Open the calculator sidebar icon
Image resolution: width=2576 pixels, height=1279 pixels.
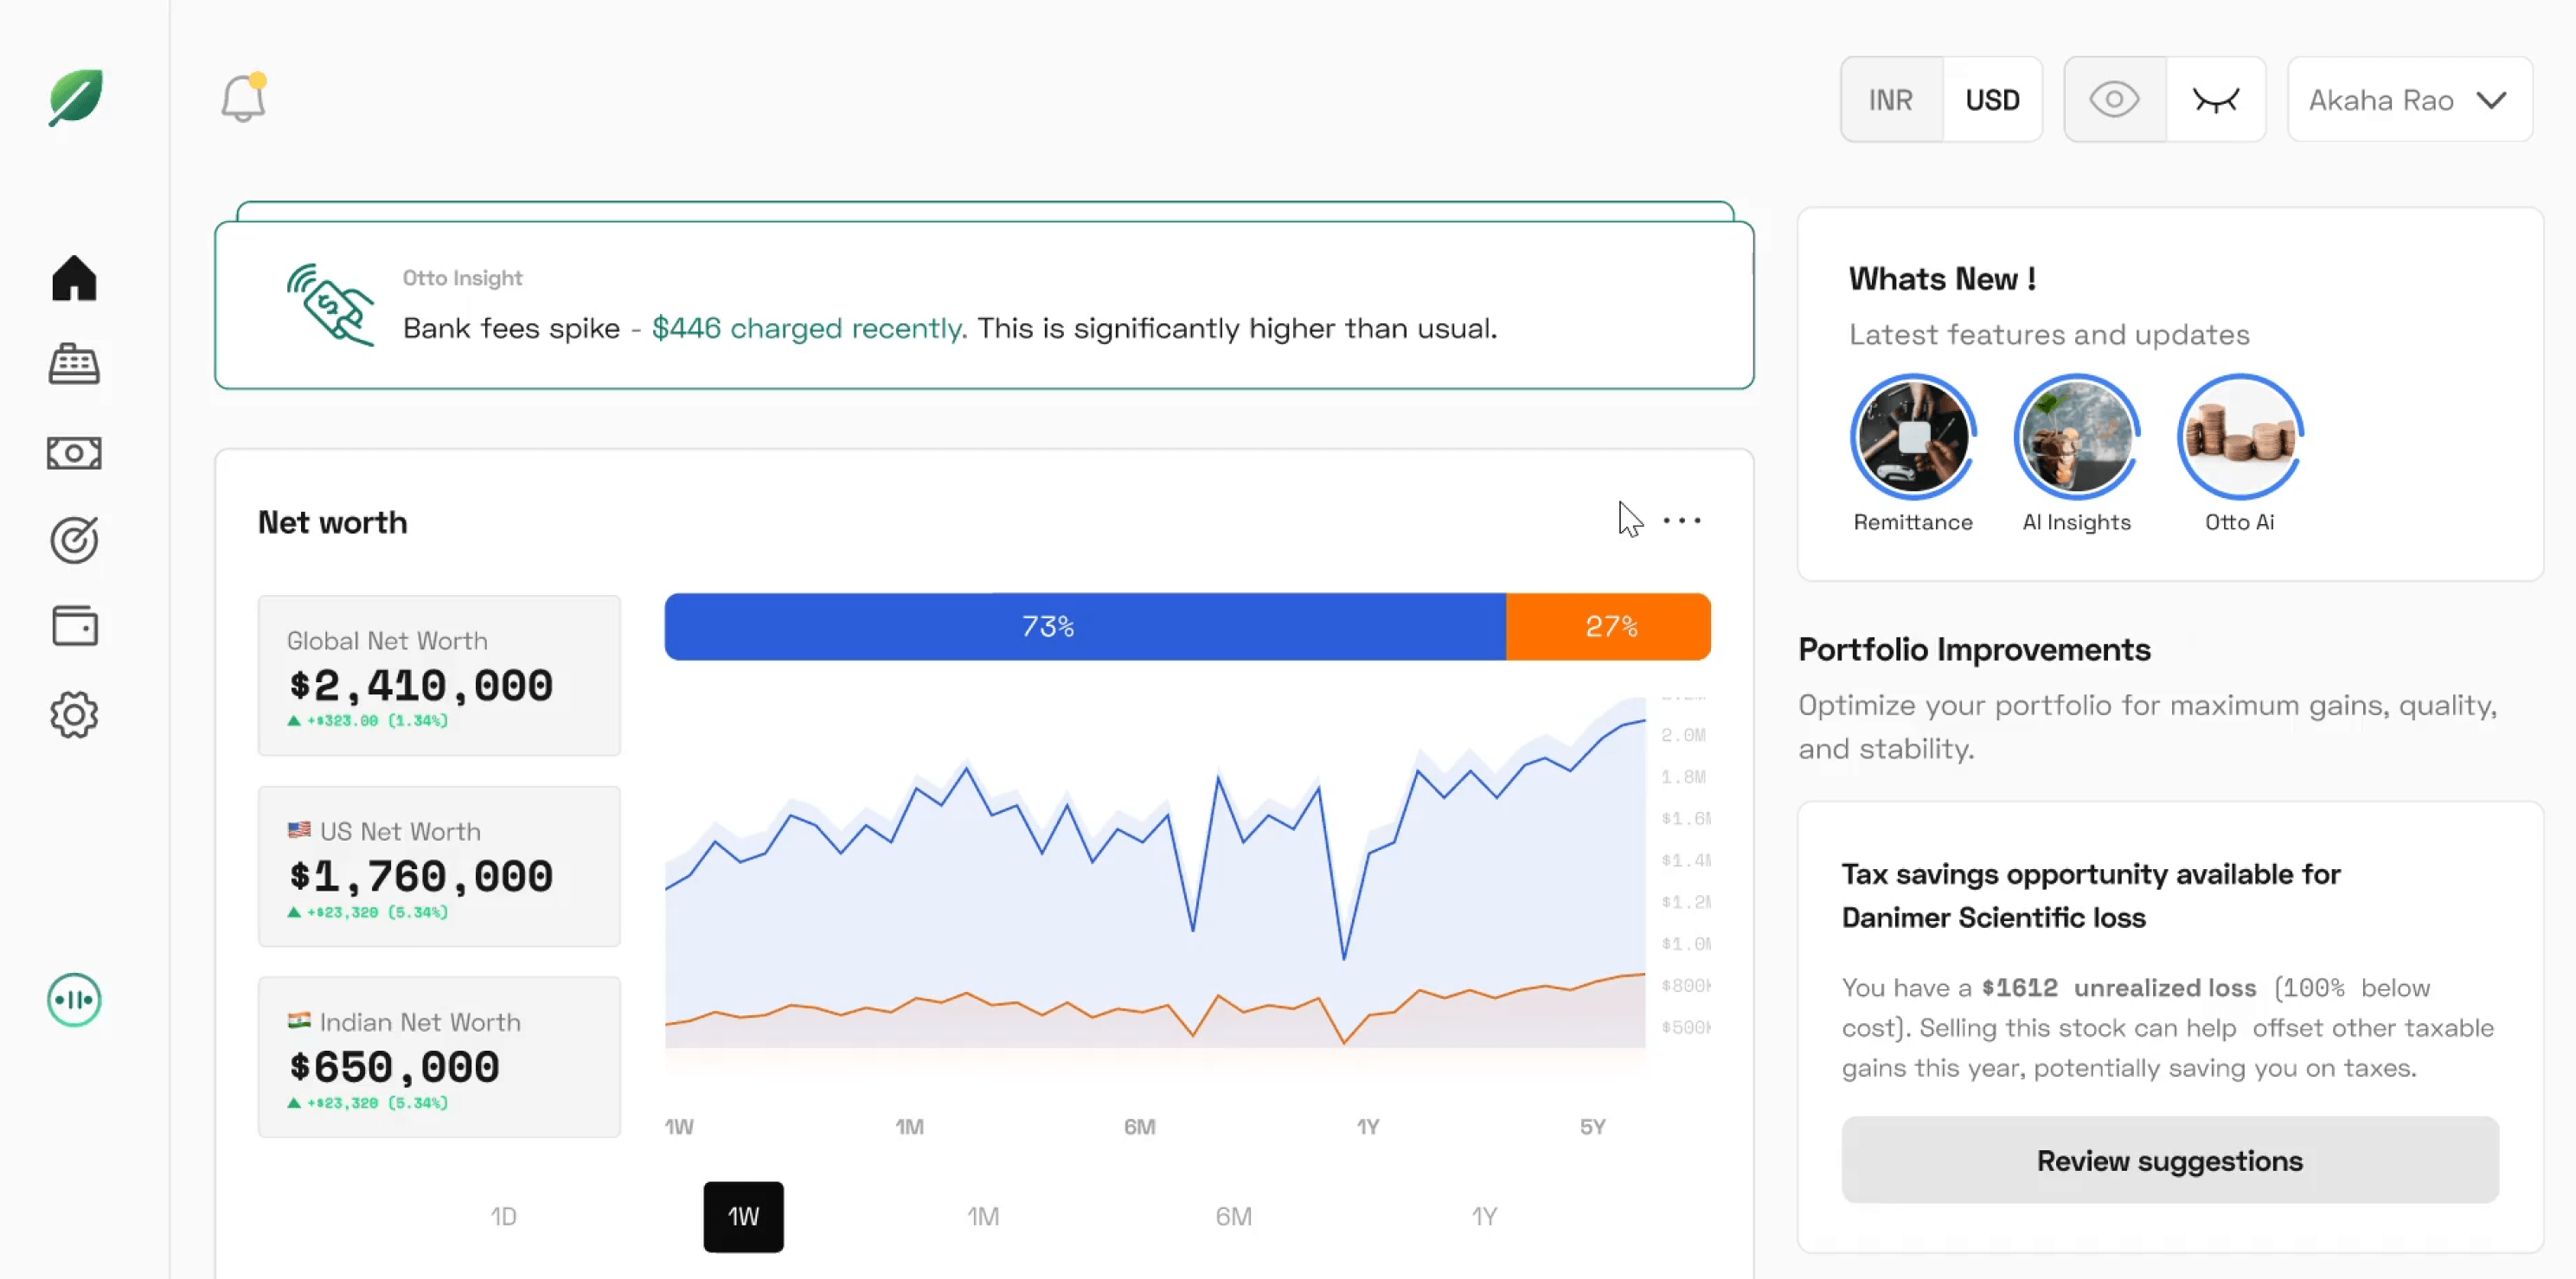click(x=74, y=365)
